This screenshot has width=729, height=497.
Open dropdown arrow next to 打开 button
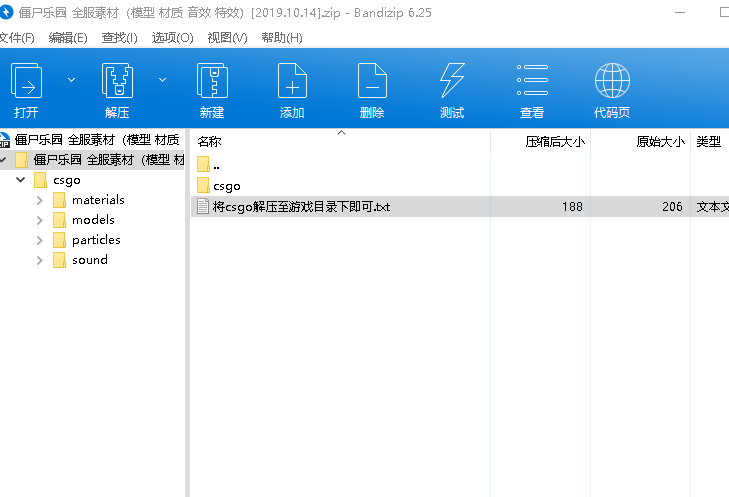coord(71,79)
